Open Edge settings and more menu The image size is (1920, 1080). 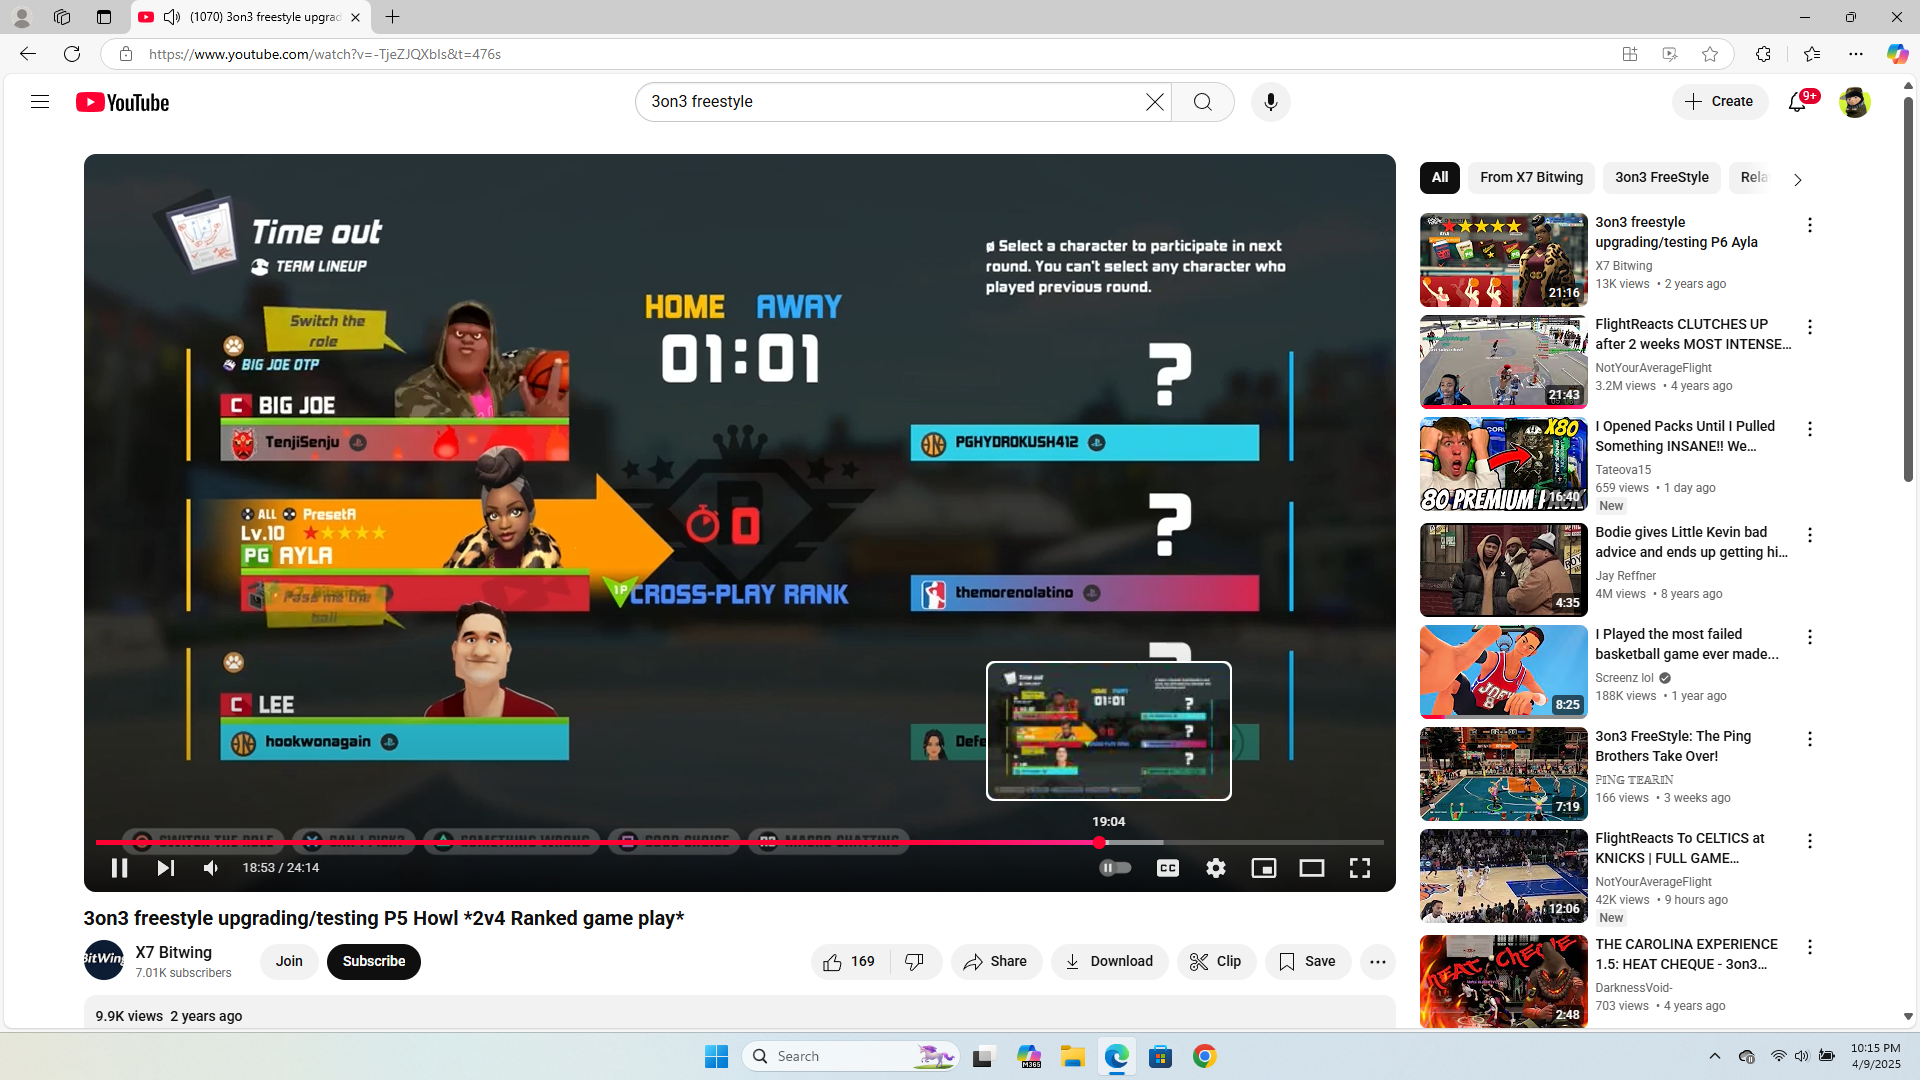tap(1856, 54)
